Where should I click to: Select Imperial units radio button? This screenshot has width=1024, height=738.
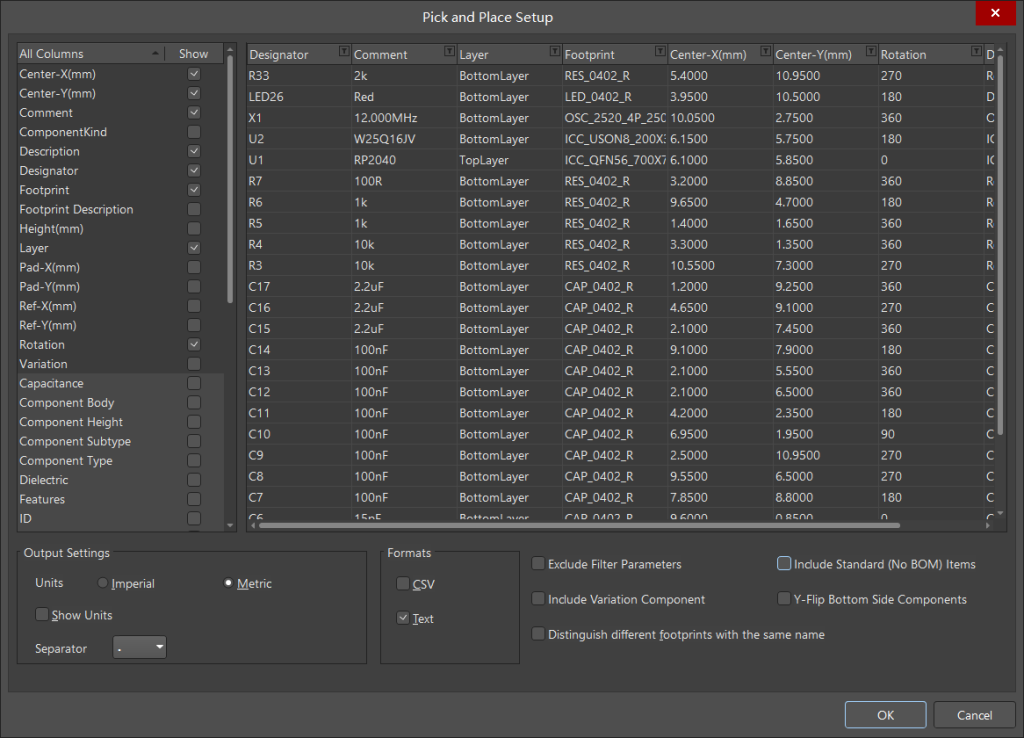pyautogui.click(x=103, y=583)
